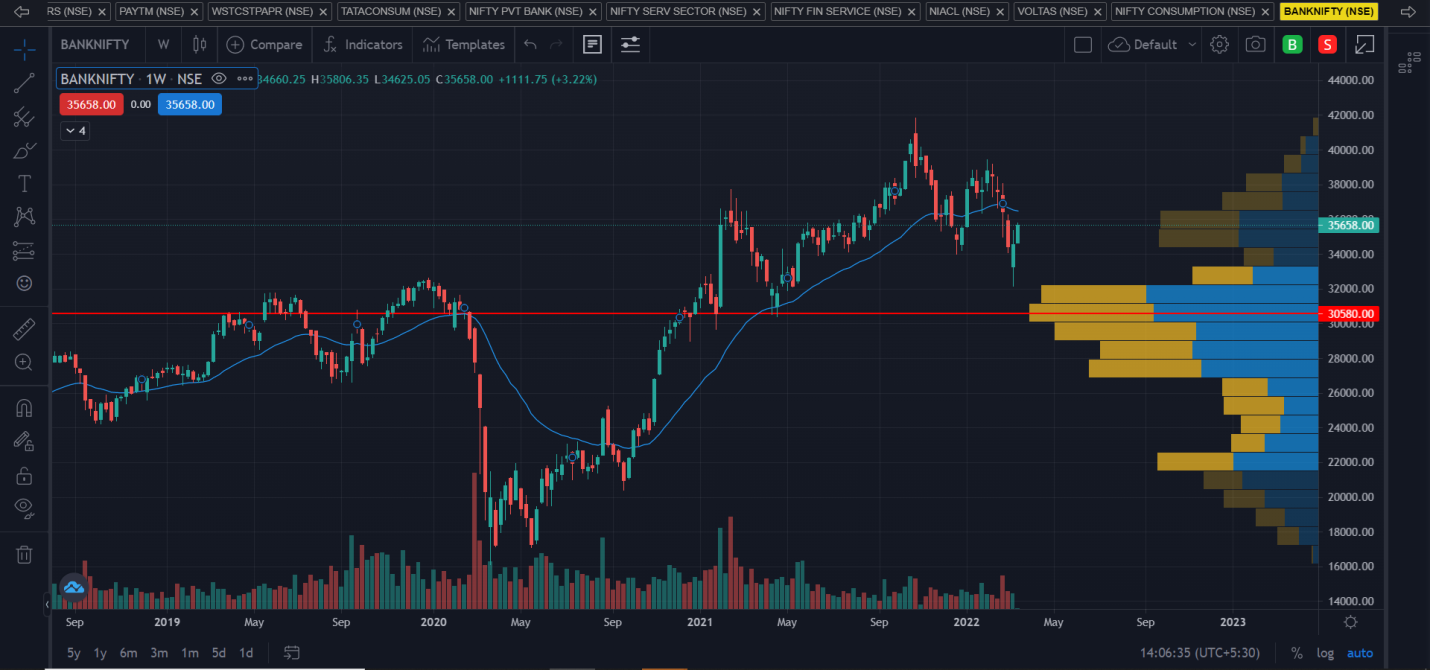Click the notes document icon in the toolbar

[592, 44]
